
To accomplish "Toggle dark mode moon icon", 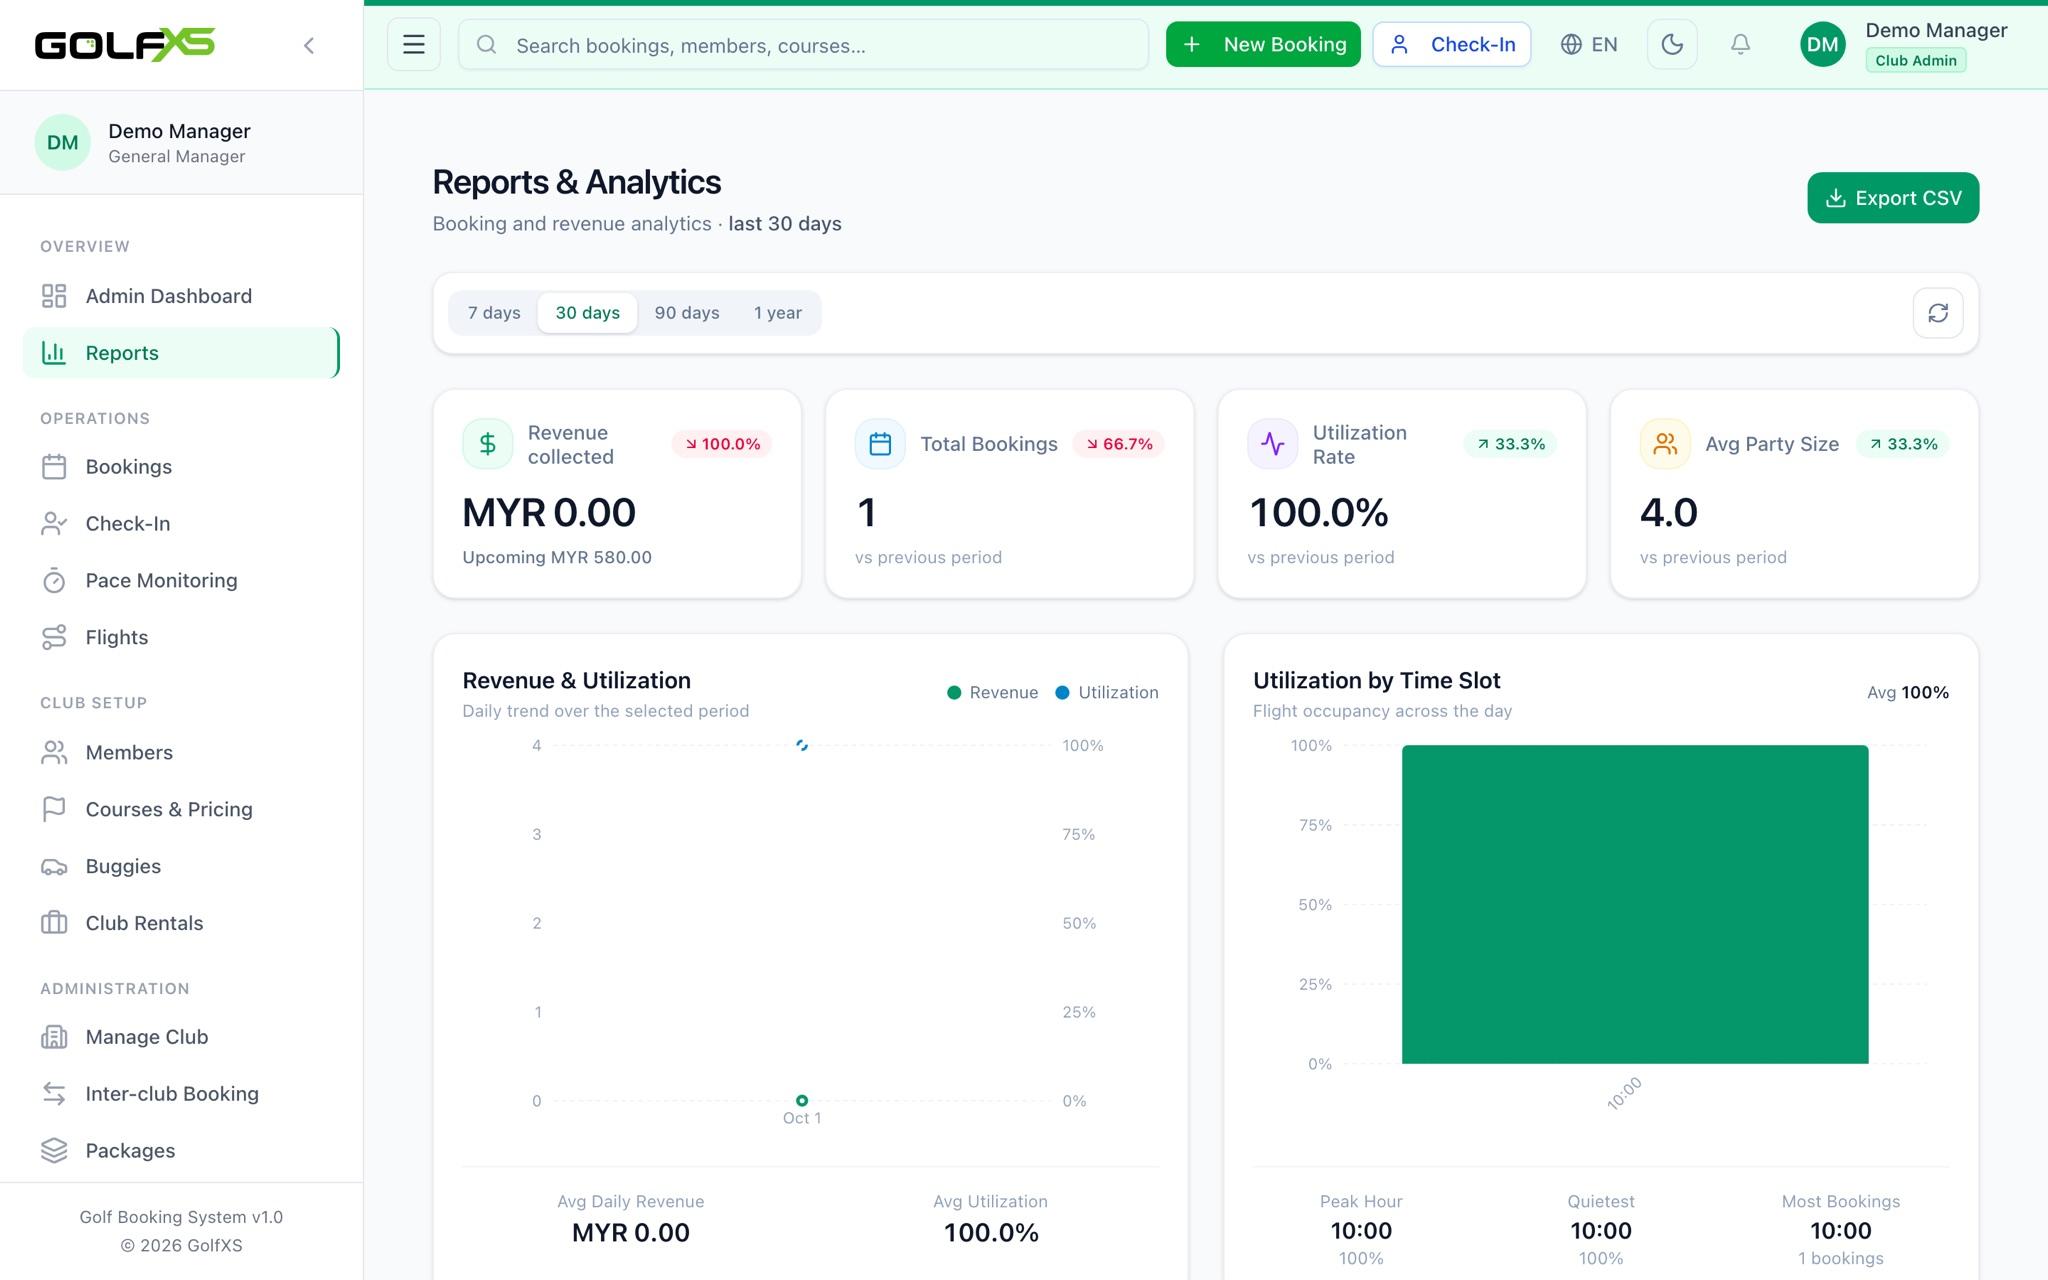I will coord(1672,45).
